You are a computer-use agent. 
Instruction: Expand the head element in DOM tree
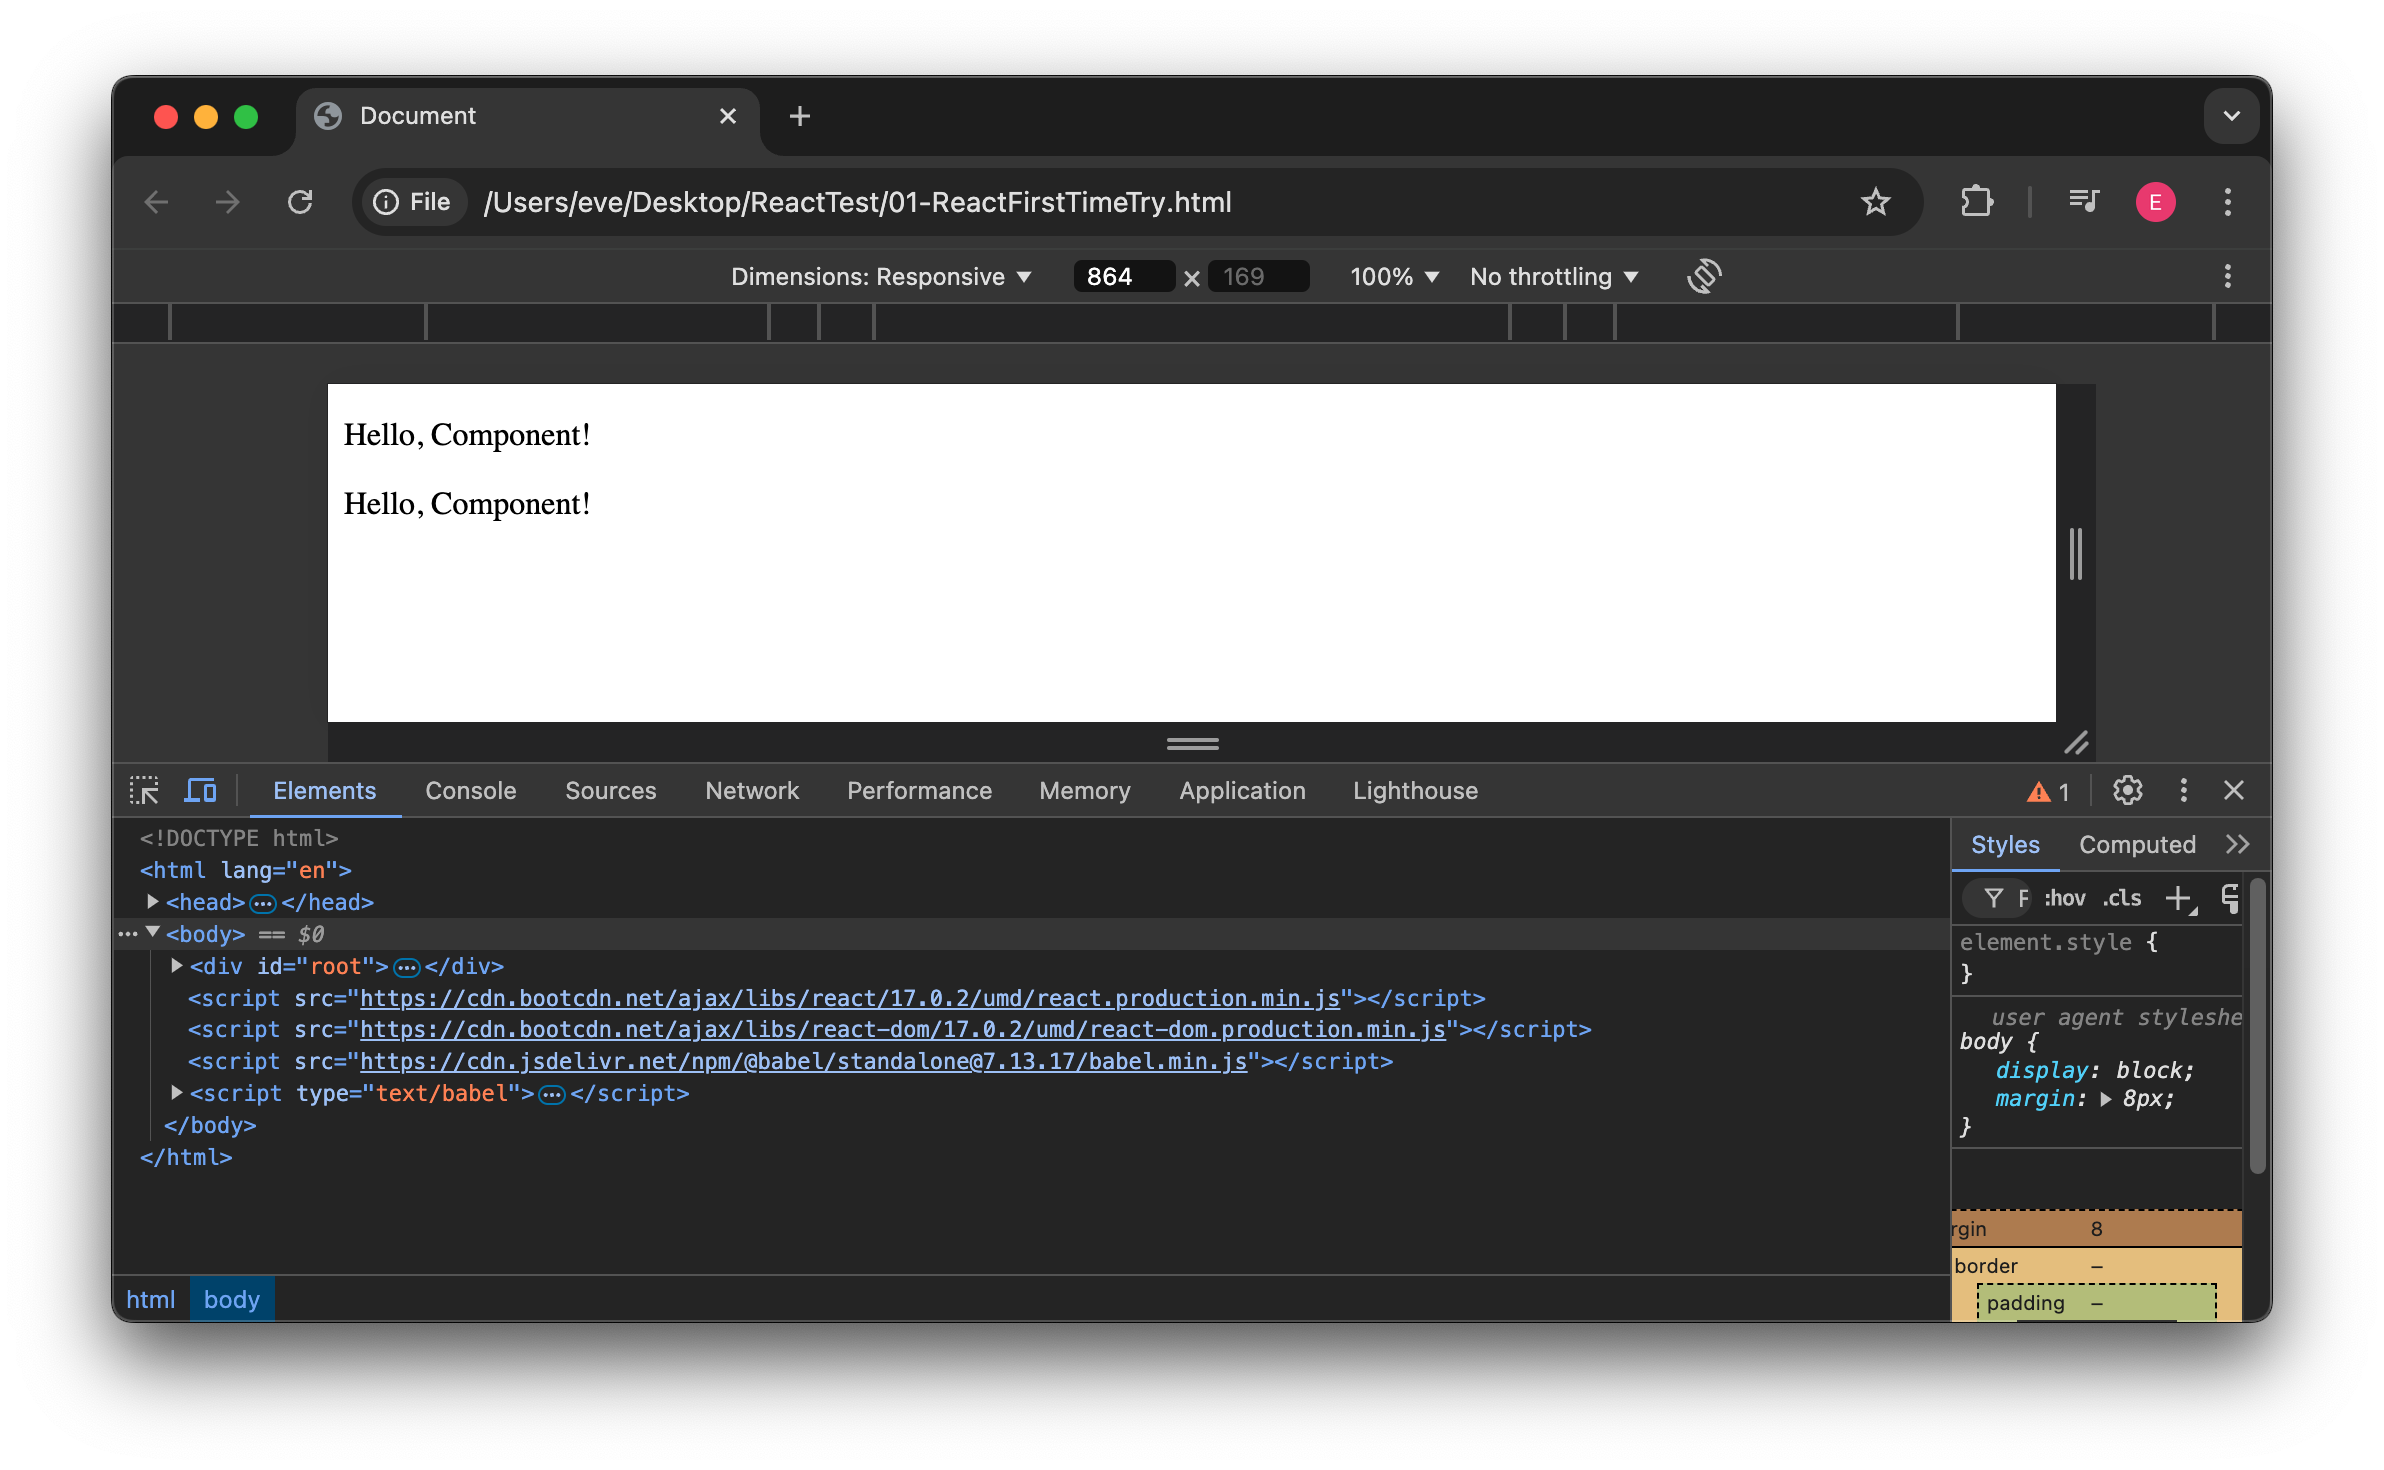(152, 901)
